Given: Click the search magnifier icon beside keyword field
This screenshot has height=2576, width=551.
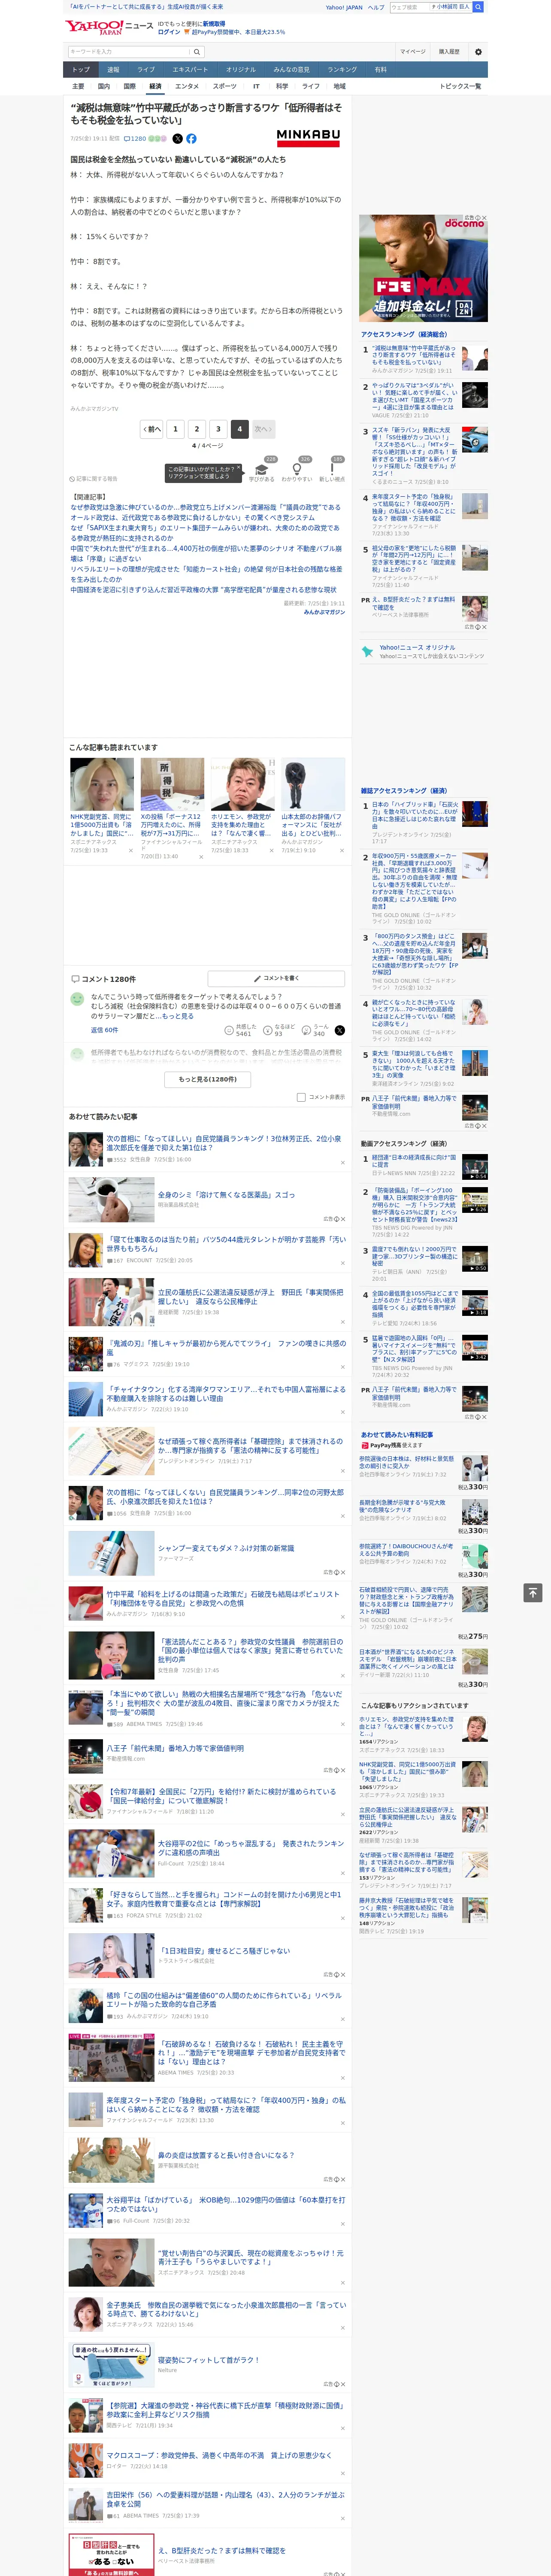Looking at the screenshot, I should coord(197,51).
